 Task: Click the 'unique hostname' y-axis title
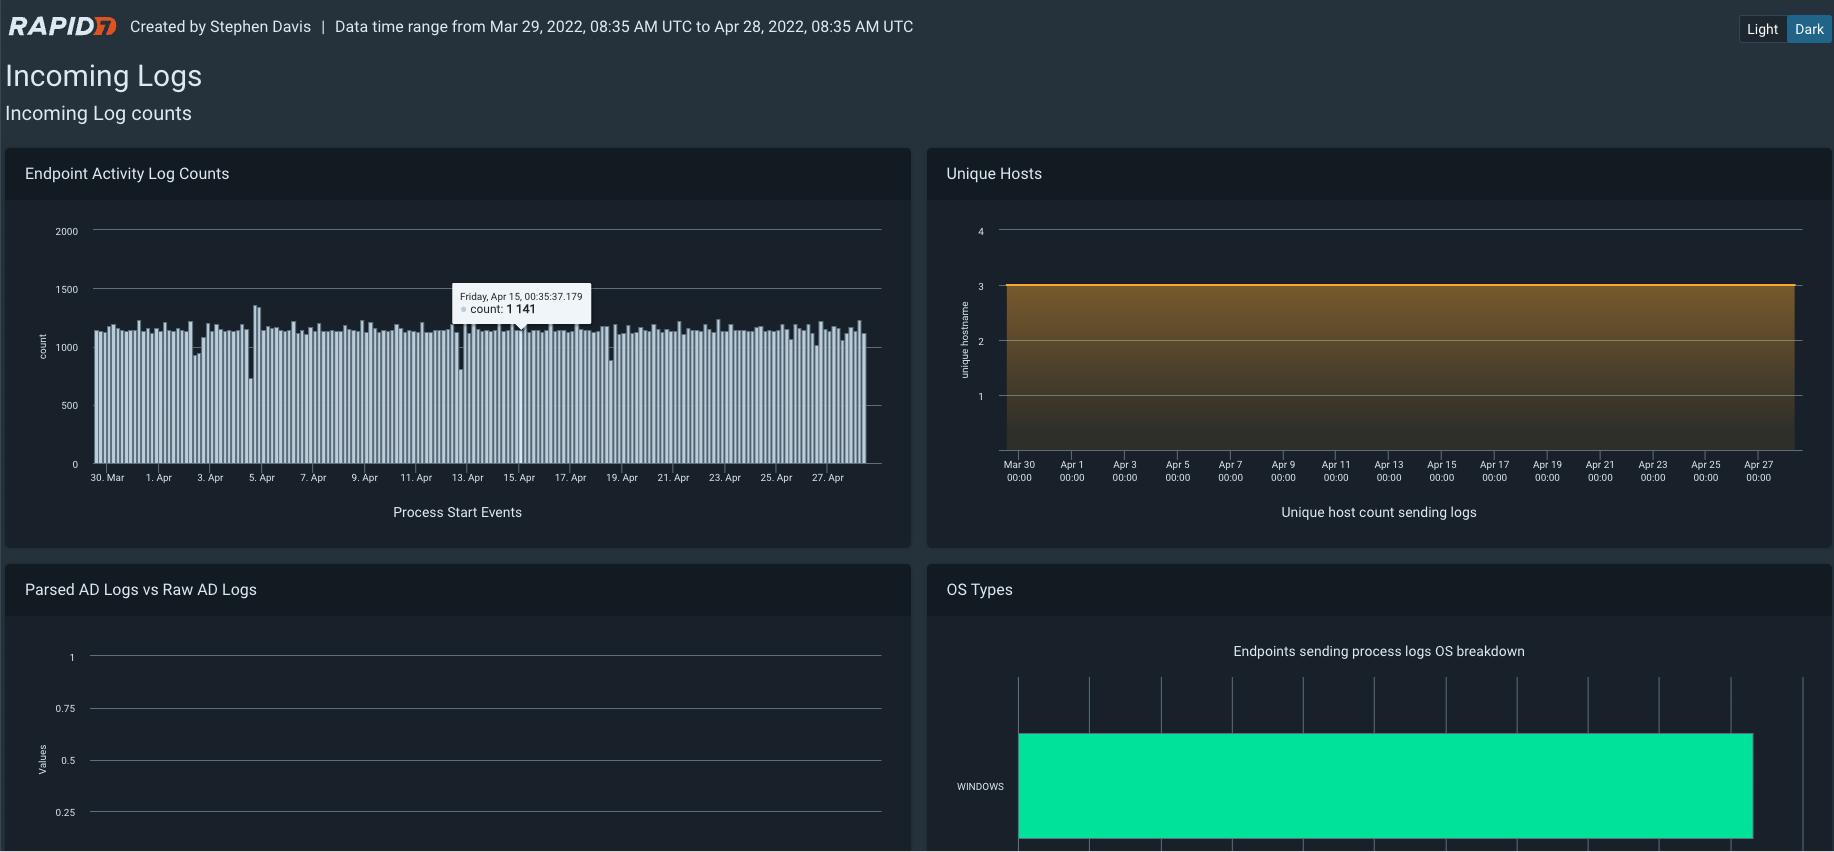point(965,340)
